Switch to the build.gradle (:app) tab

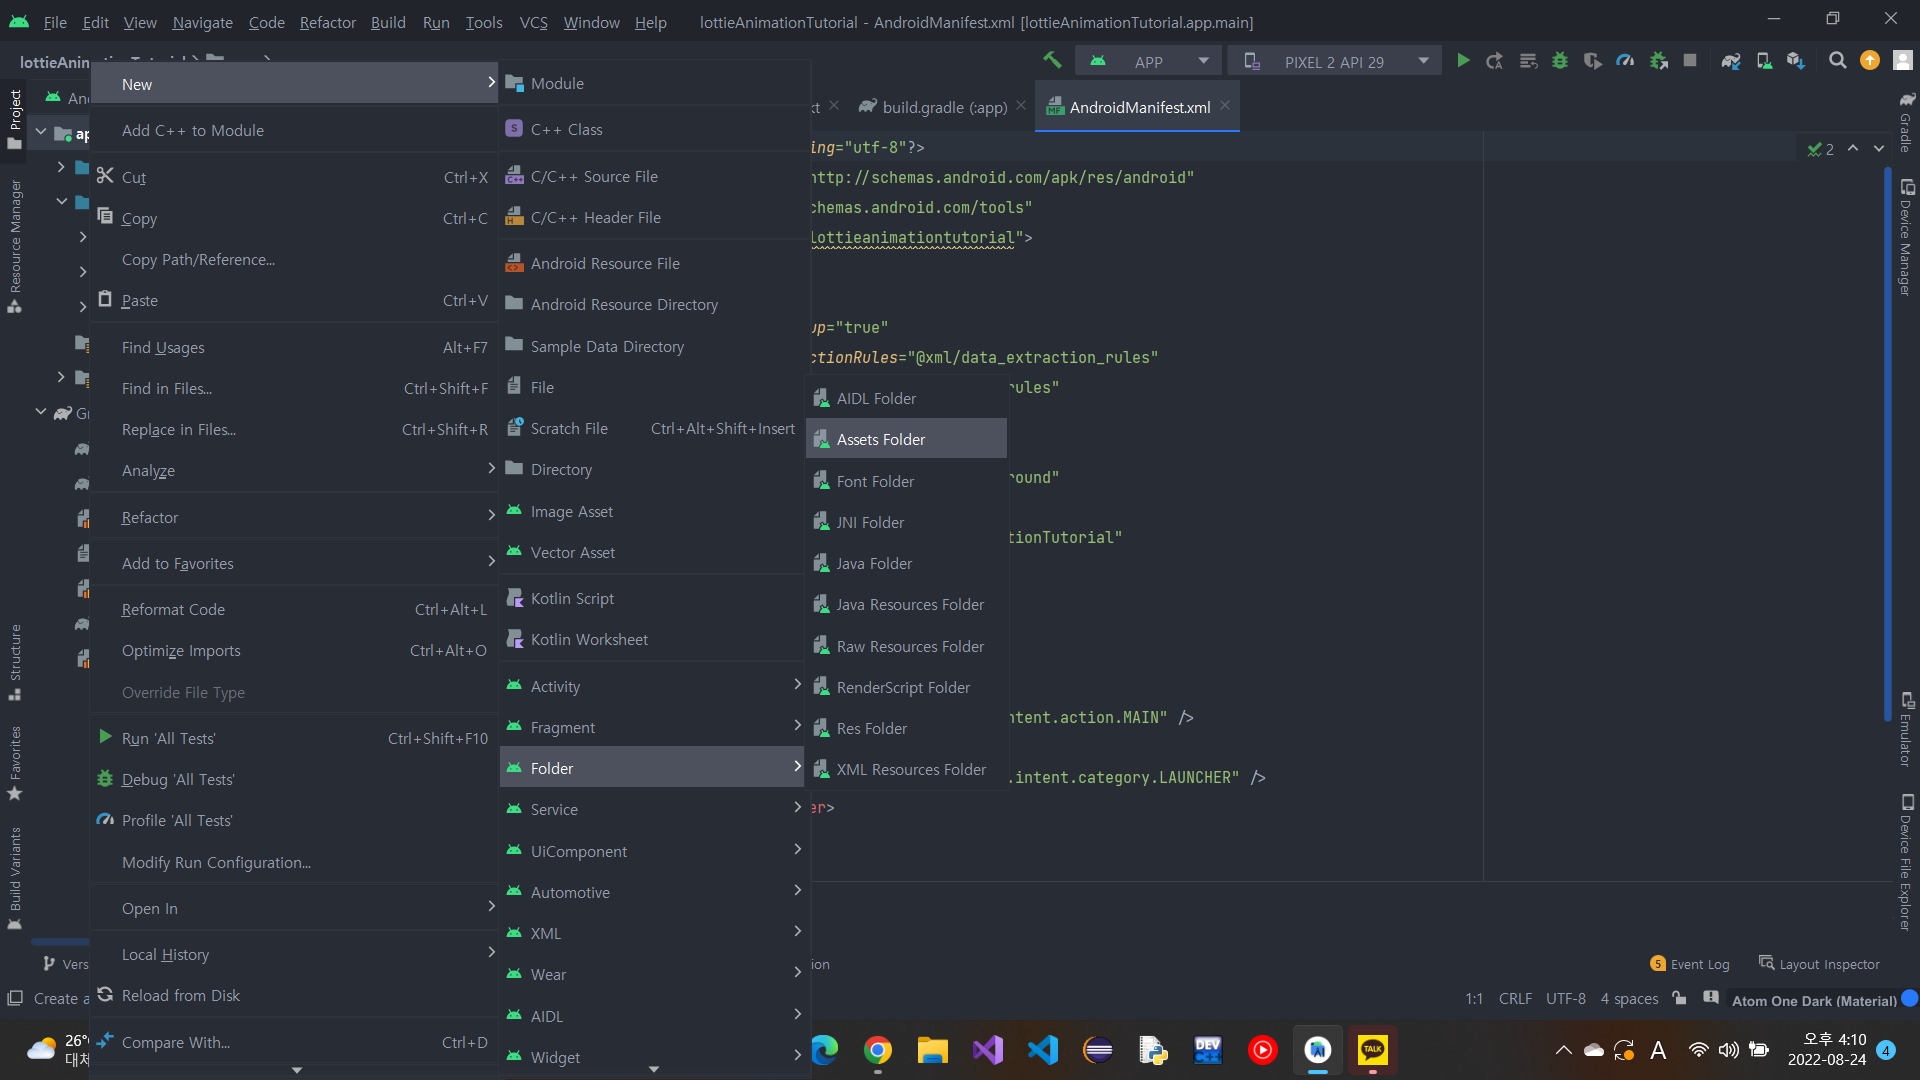(x=943, y=107)
